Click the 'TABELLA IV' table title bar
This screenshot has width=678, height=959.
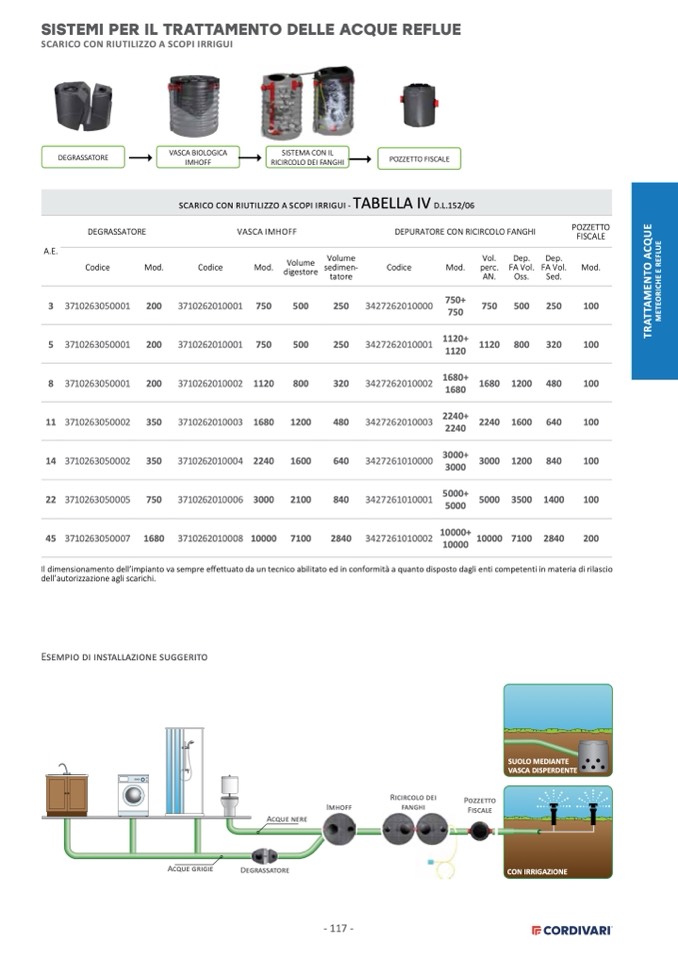point(326,203)
